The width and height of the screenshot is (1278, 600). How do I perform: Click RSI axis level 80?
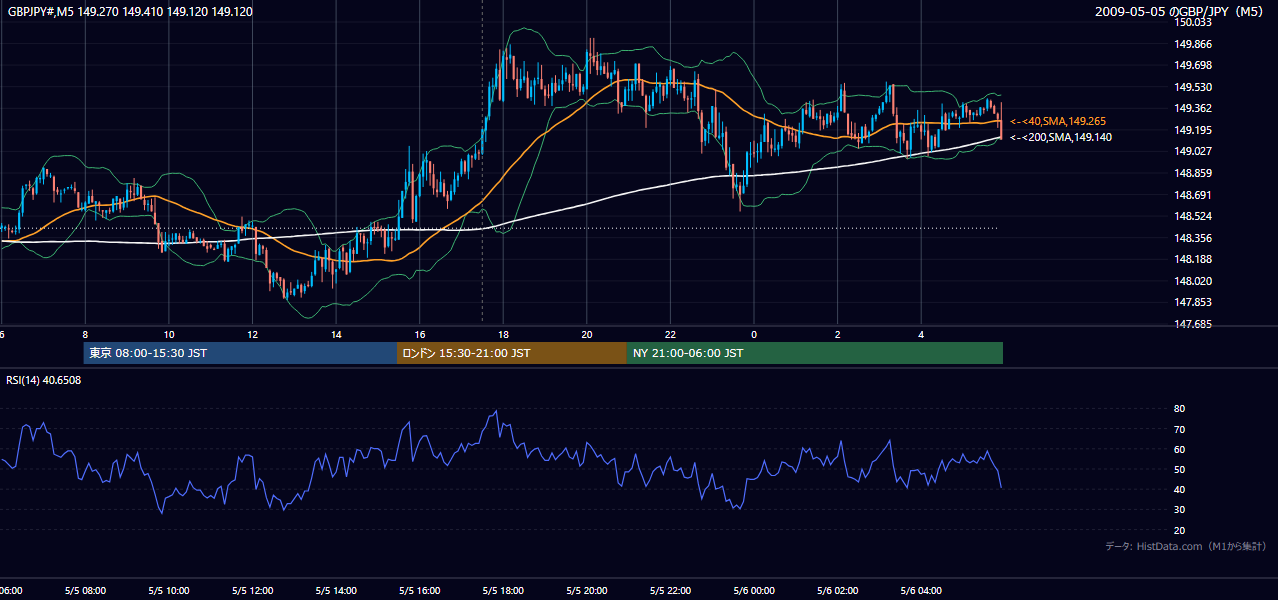tap(1179, 409)
